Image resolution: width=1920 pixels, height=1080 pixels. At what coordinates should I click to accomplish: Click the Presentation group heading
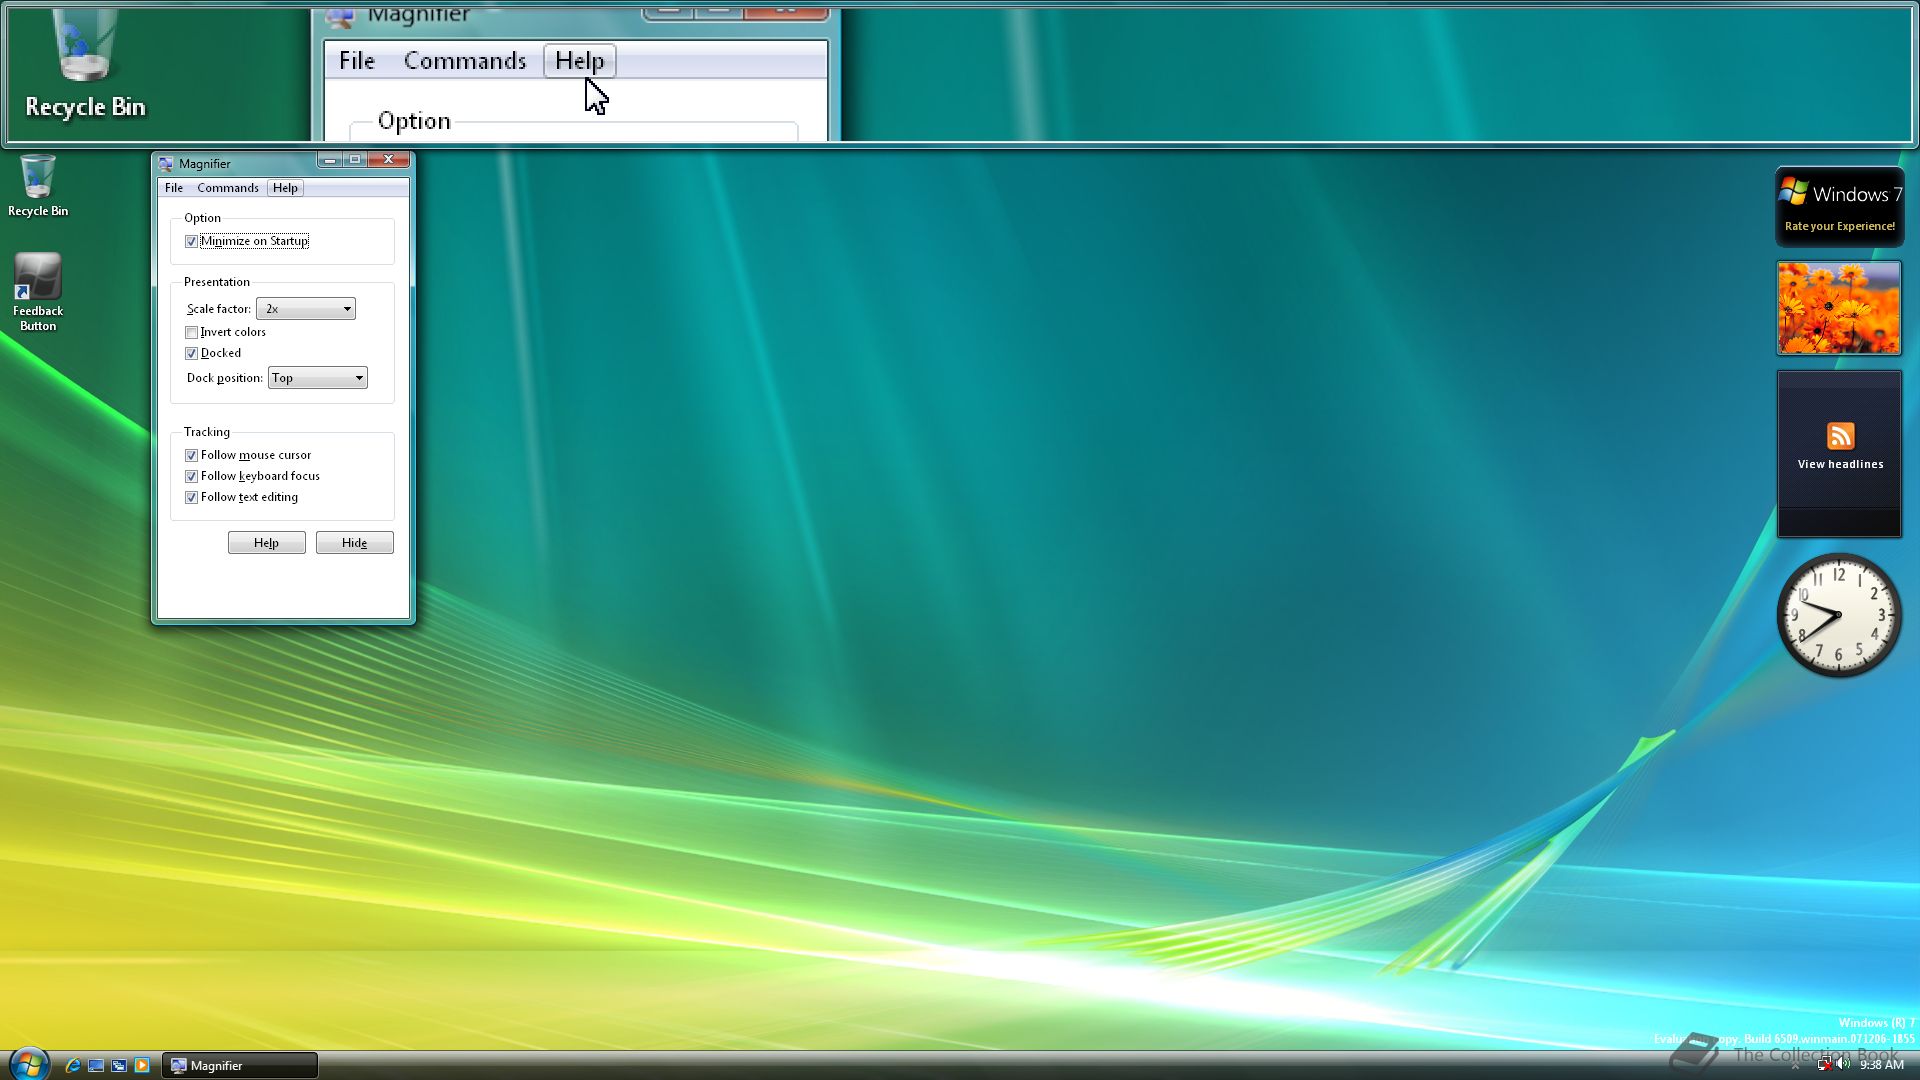click(x=217, y=282)
